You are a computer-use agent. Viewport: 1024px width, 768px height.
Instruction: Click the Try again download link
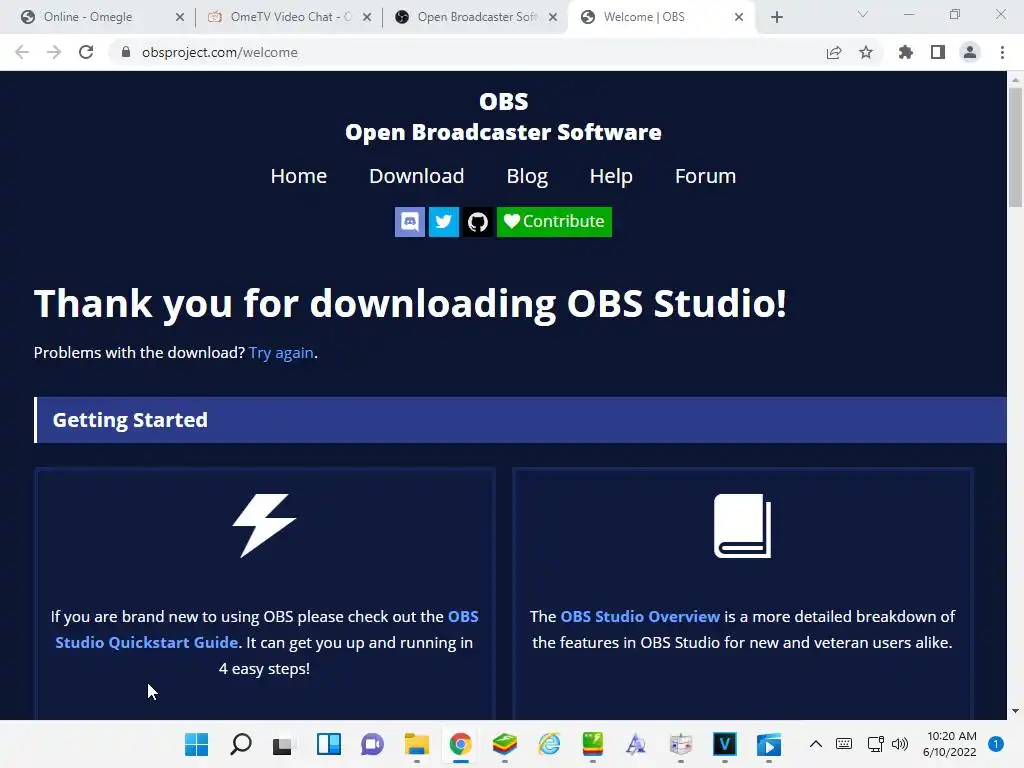pos(281,353)
